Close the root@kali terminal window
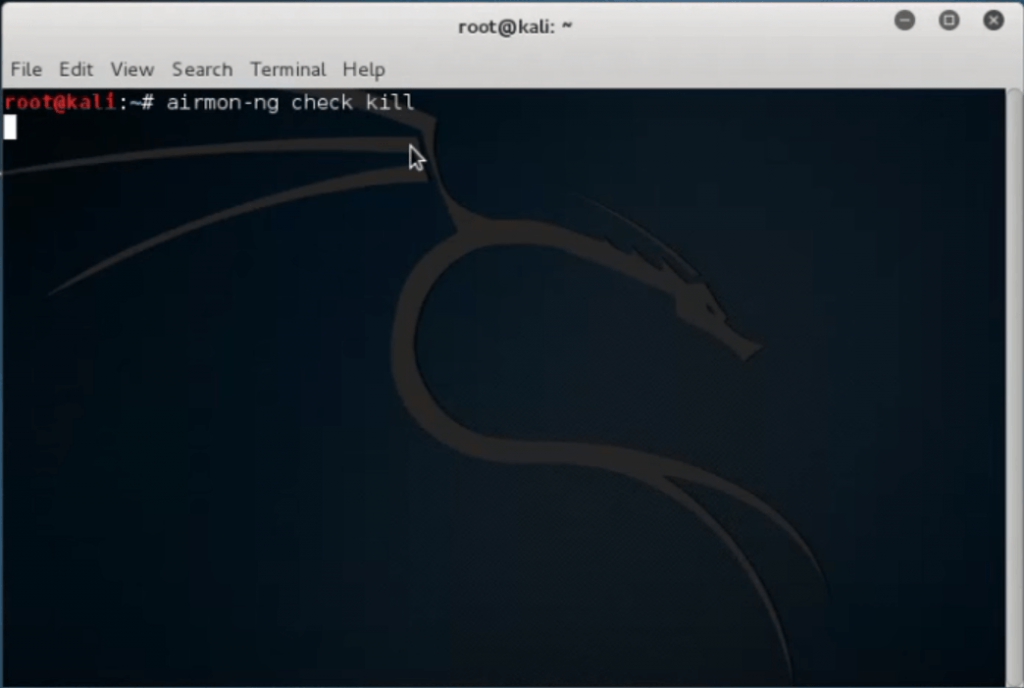 [993, 21]
